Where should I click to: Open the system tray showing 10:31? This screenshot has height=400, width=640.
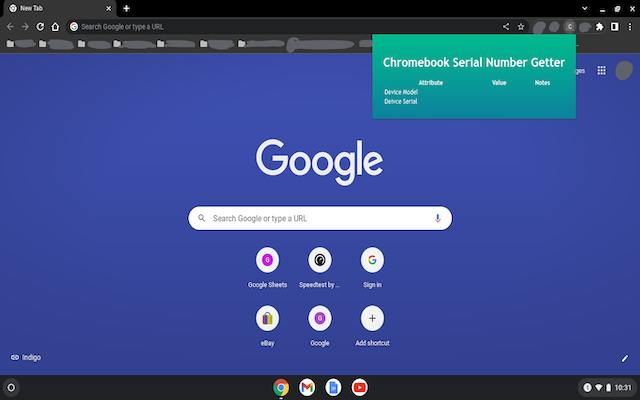tap(607, 387)
